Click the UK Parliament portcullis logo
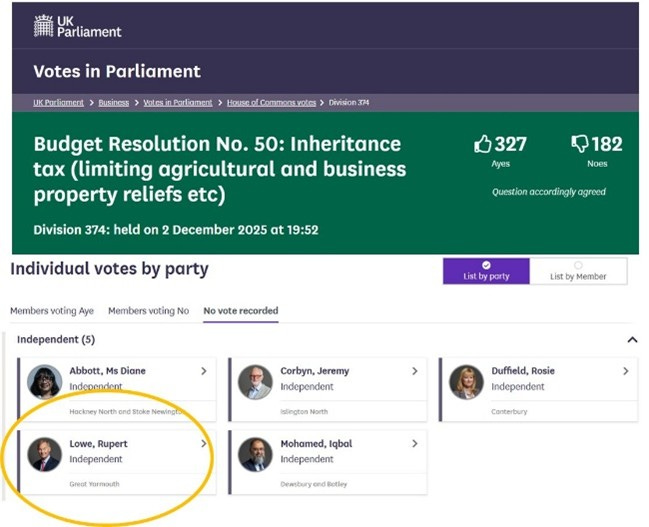The width and height of the screenshot is (649, 527). point(43,25)
